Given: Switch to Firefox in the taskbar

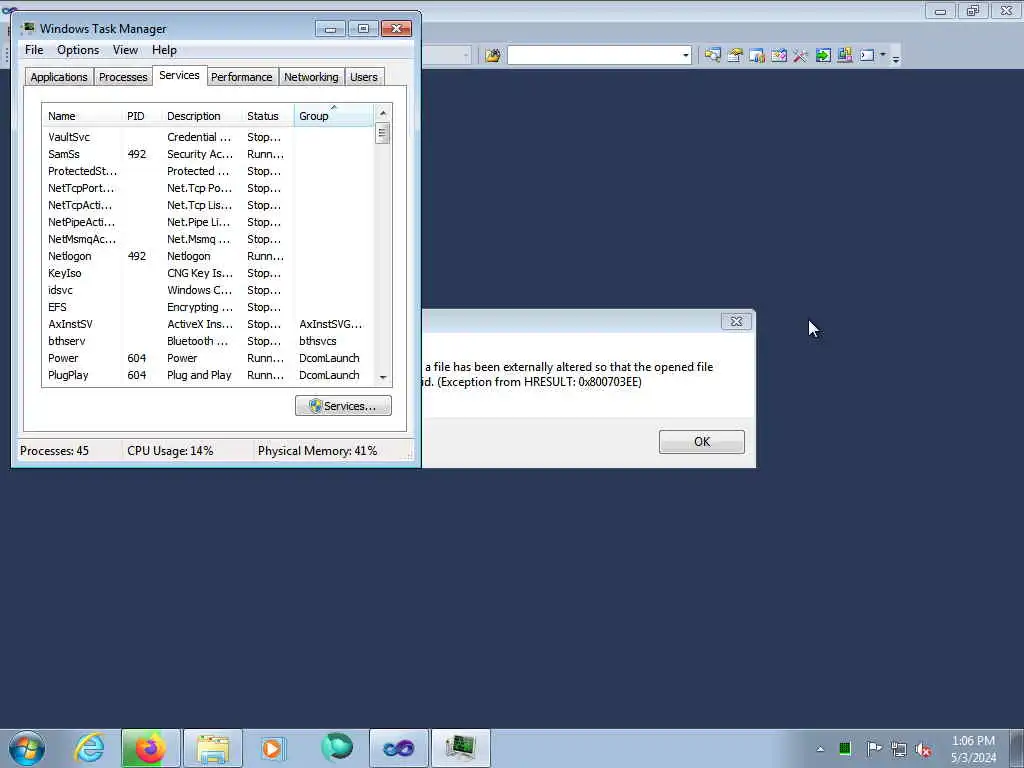Looking at the screenshot, I should pyautogui.click(x=150, y=748).
